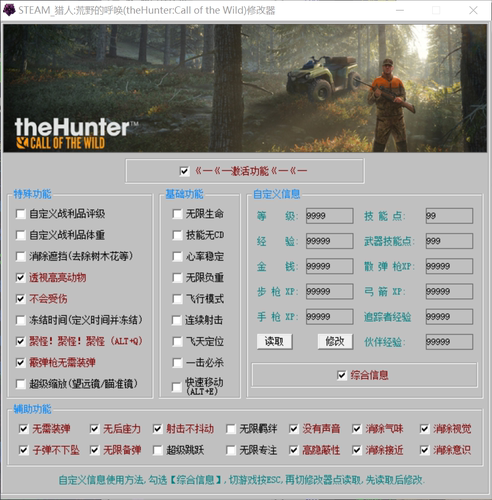Close the trainer window

pos(473,11)
